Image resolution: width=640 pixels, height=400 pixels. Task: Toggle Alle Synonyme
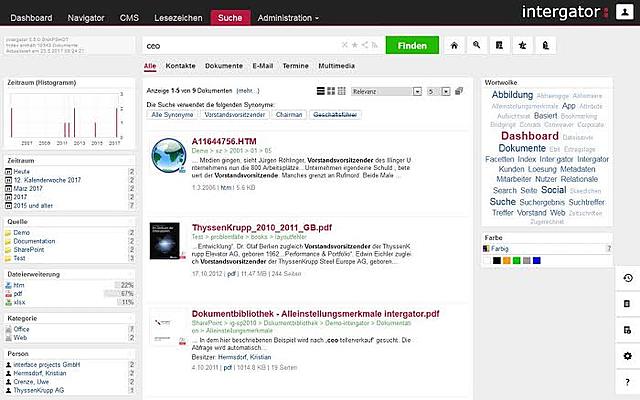click(x=172, y=115)
